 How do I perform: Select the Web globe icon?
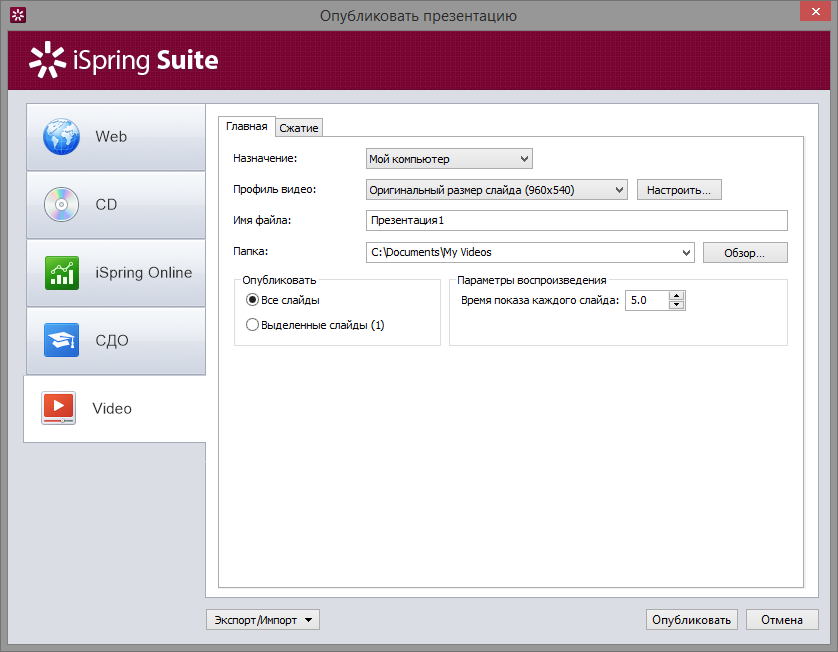61,137
